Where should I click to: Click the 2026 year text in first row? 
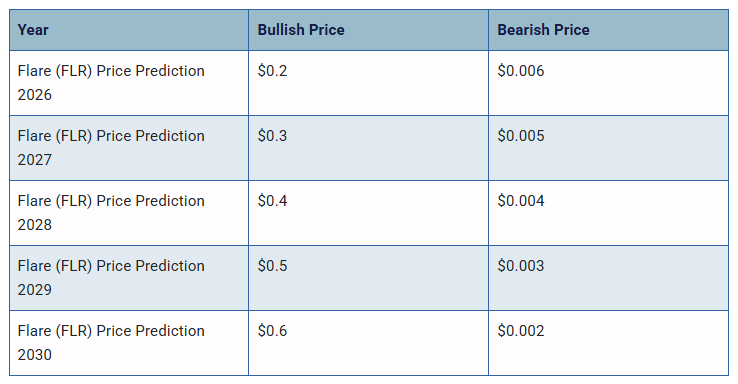[x=35, y=95]
